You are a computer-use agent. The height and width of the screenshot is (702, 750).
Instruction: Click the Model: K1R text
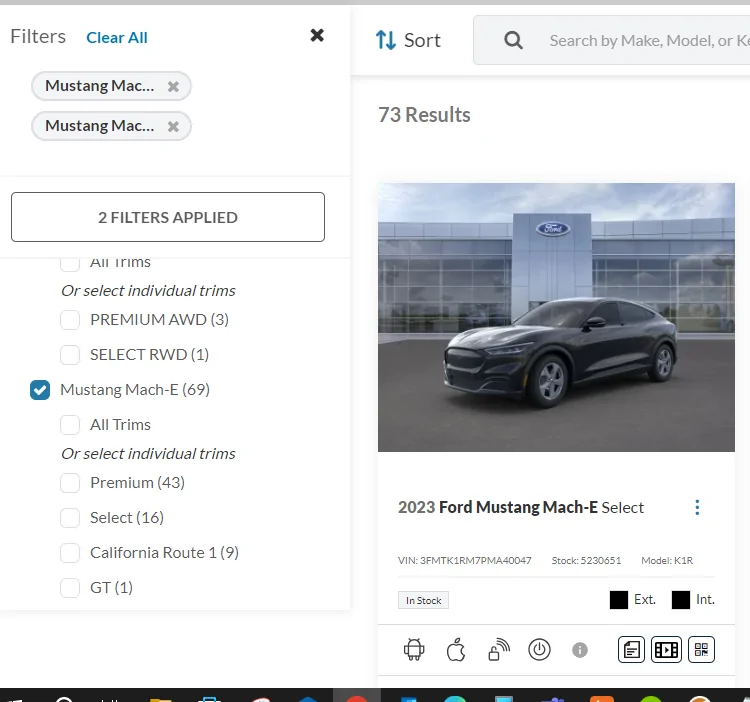(x=667, y=560)
